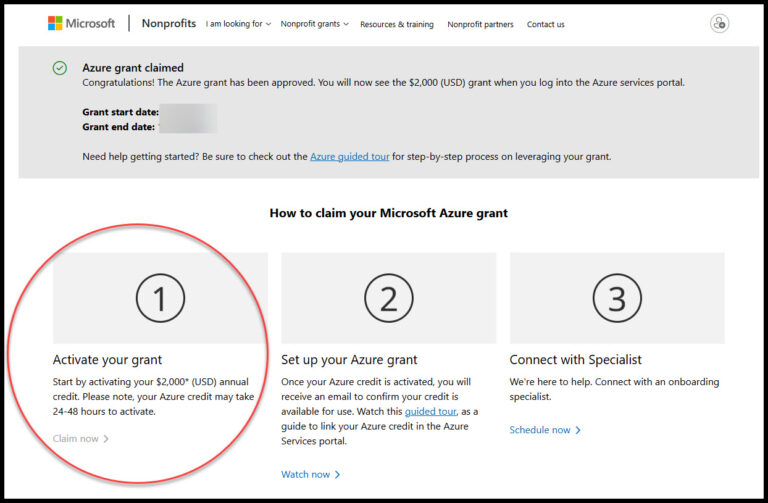Screen dimensions: 768x503
Task: Open Resources & training menu item
Action: click(x=397, y=24)
